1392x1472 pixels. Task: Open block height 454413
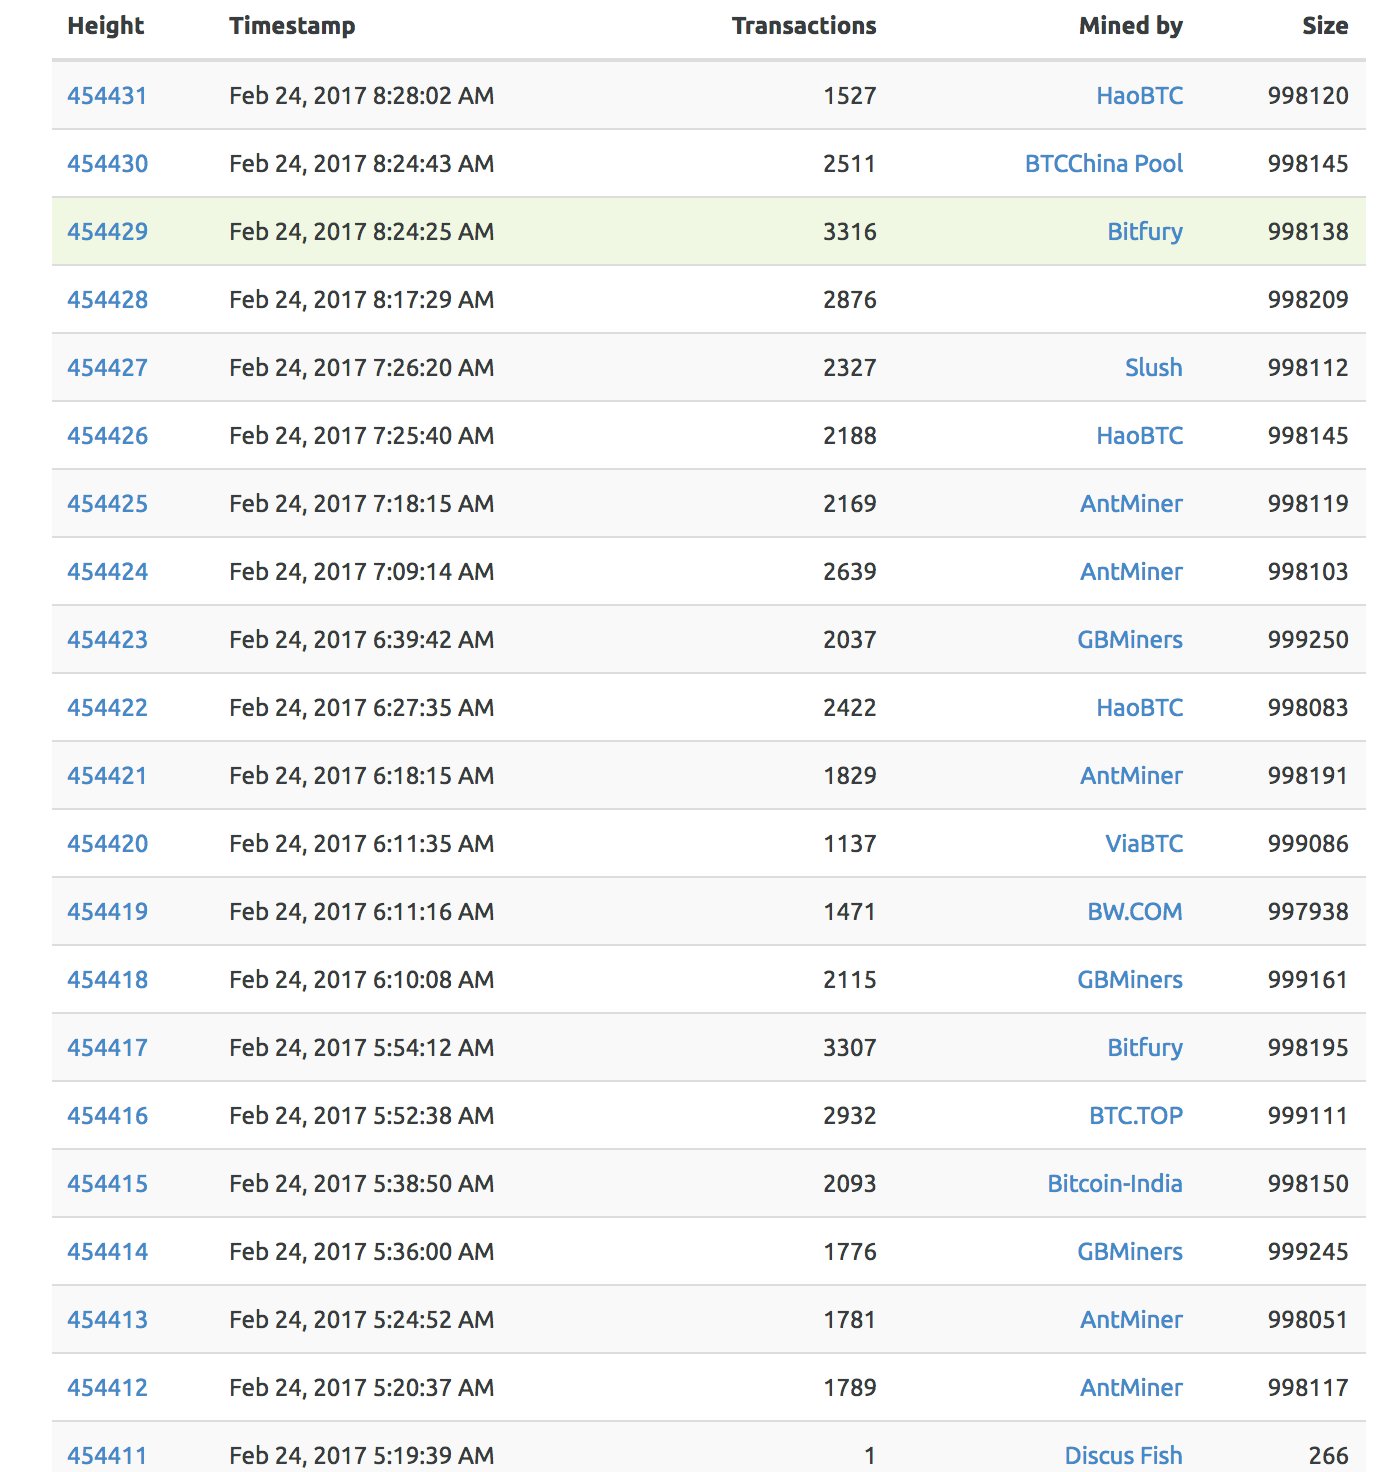(107, 1320)
